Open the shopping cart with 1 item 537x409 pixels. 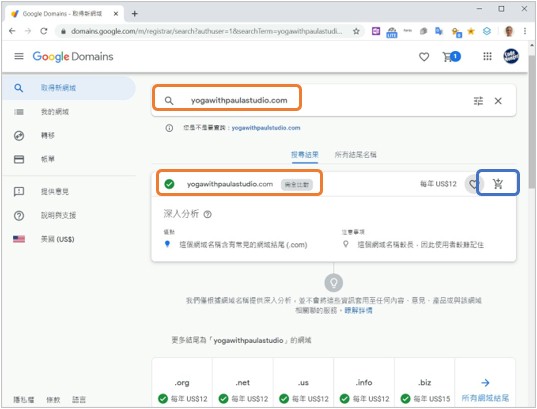point(451,57)
